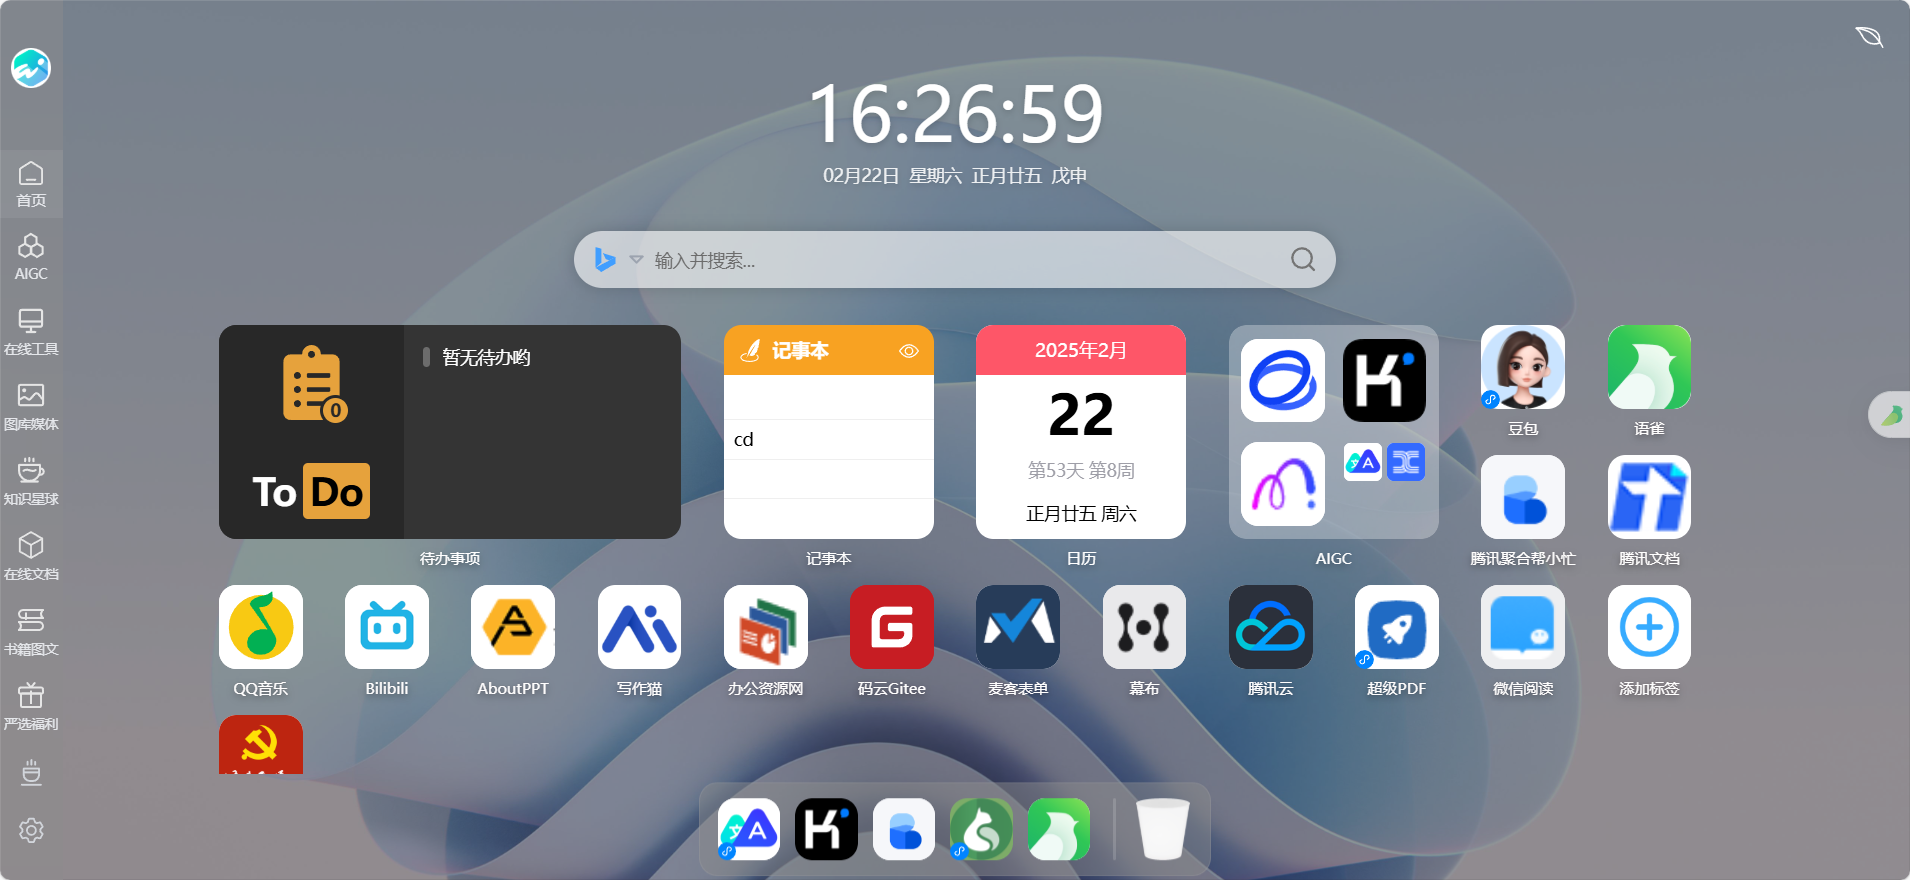This screenshot has width=1910, height=880.
Task: Click the 16:26:59 clock display
Action: (955, 114)
